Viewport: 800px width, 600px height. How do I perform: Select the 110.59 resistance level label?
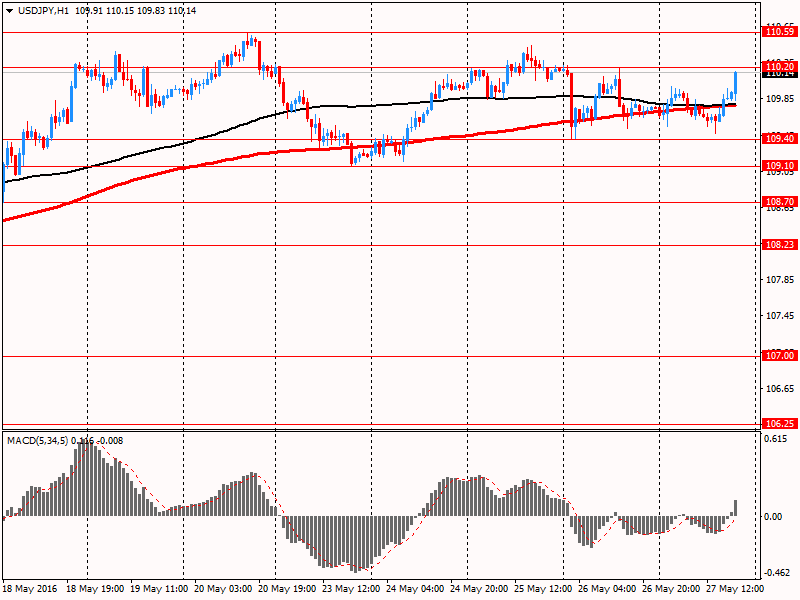click(780, 32)
